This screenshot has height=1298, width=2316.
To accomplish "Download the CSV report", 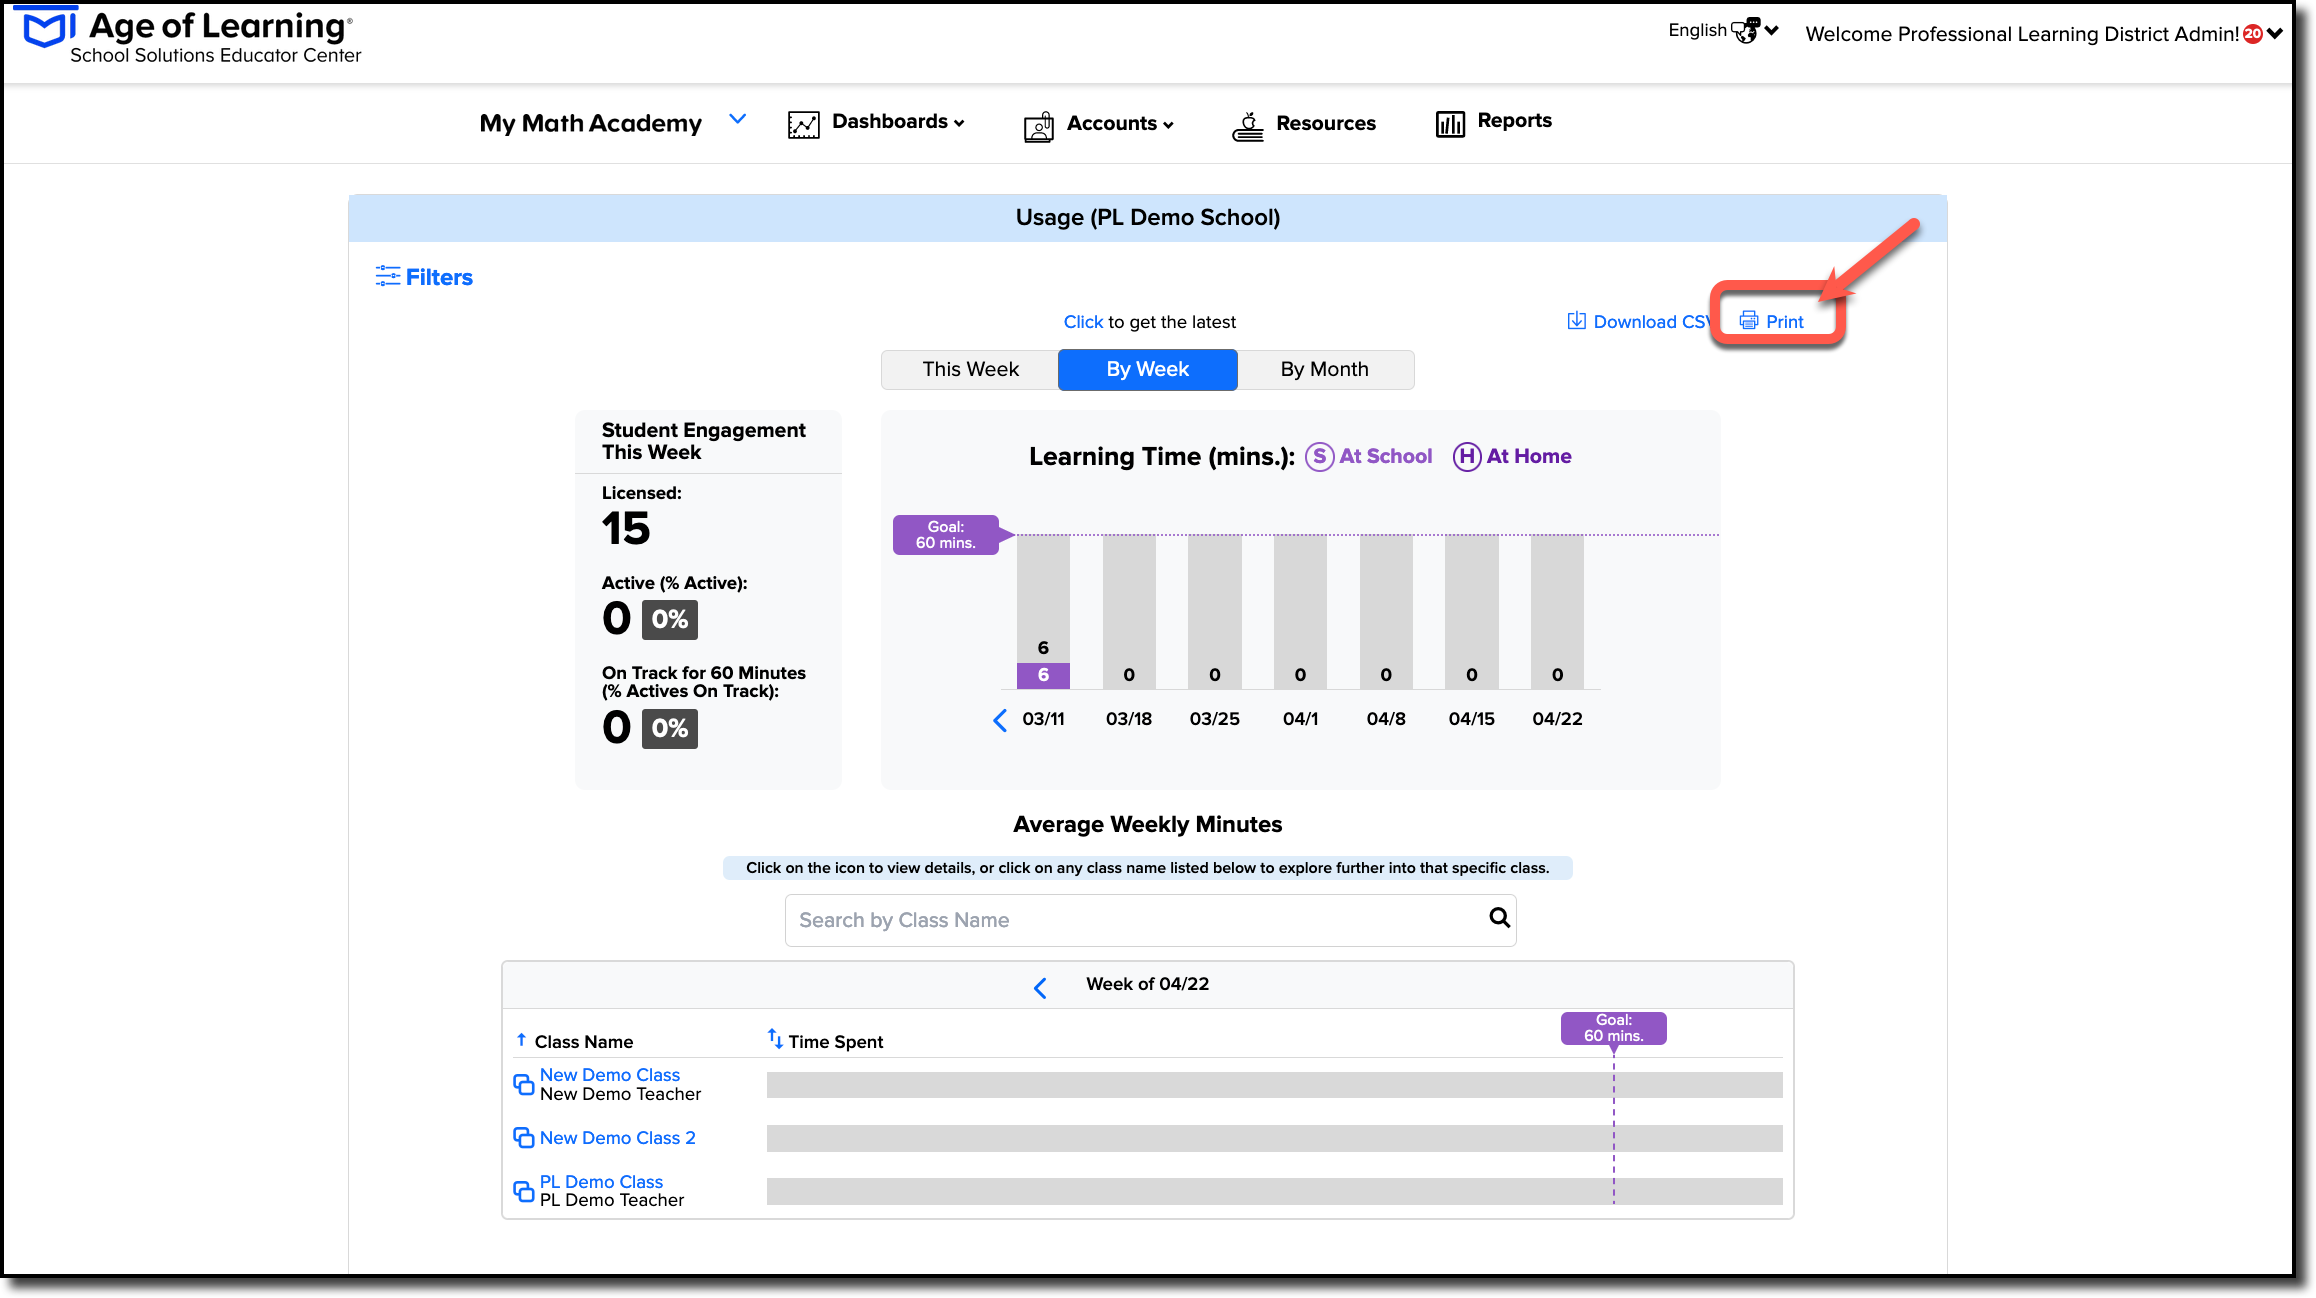I will pyautogui.click(x=1650, y=322).
